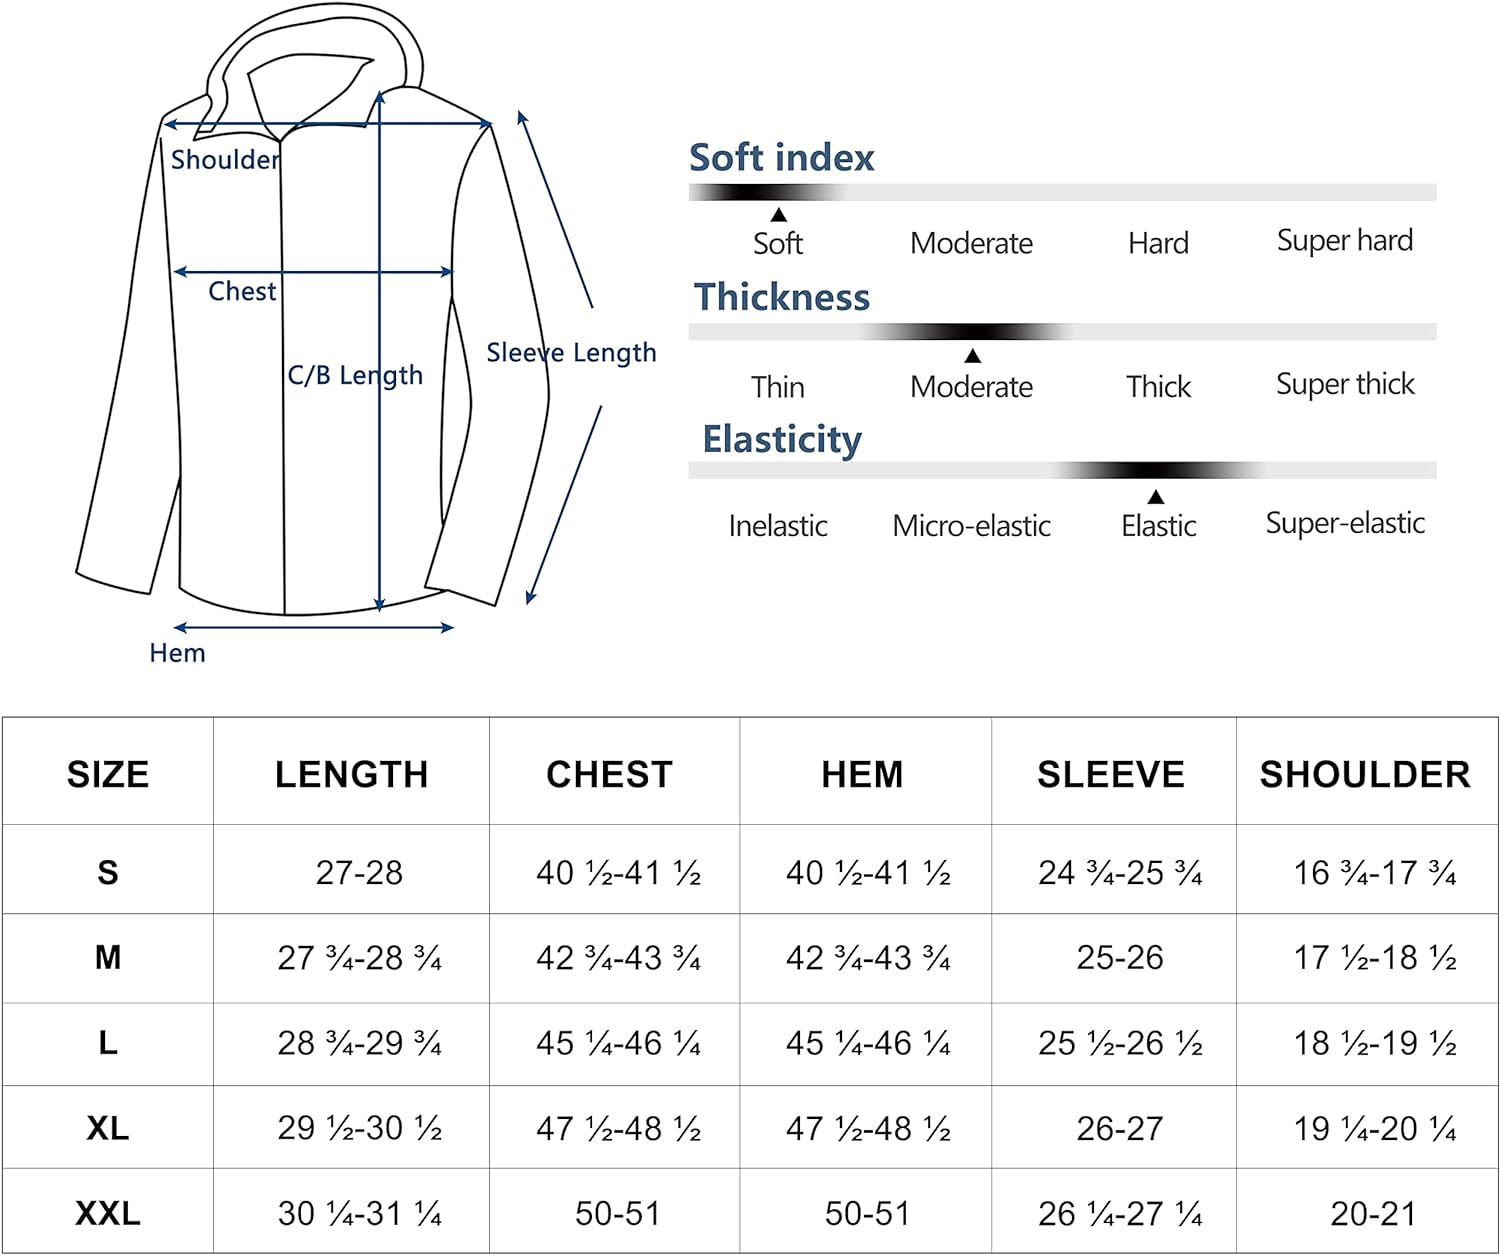Click the S length cell 27-28

[359, 873]
